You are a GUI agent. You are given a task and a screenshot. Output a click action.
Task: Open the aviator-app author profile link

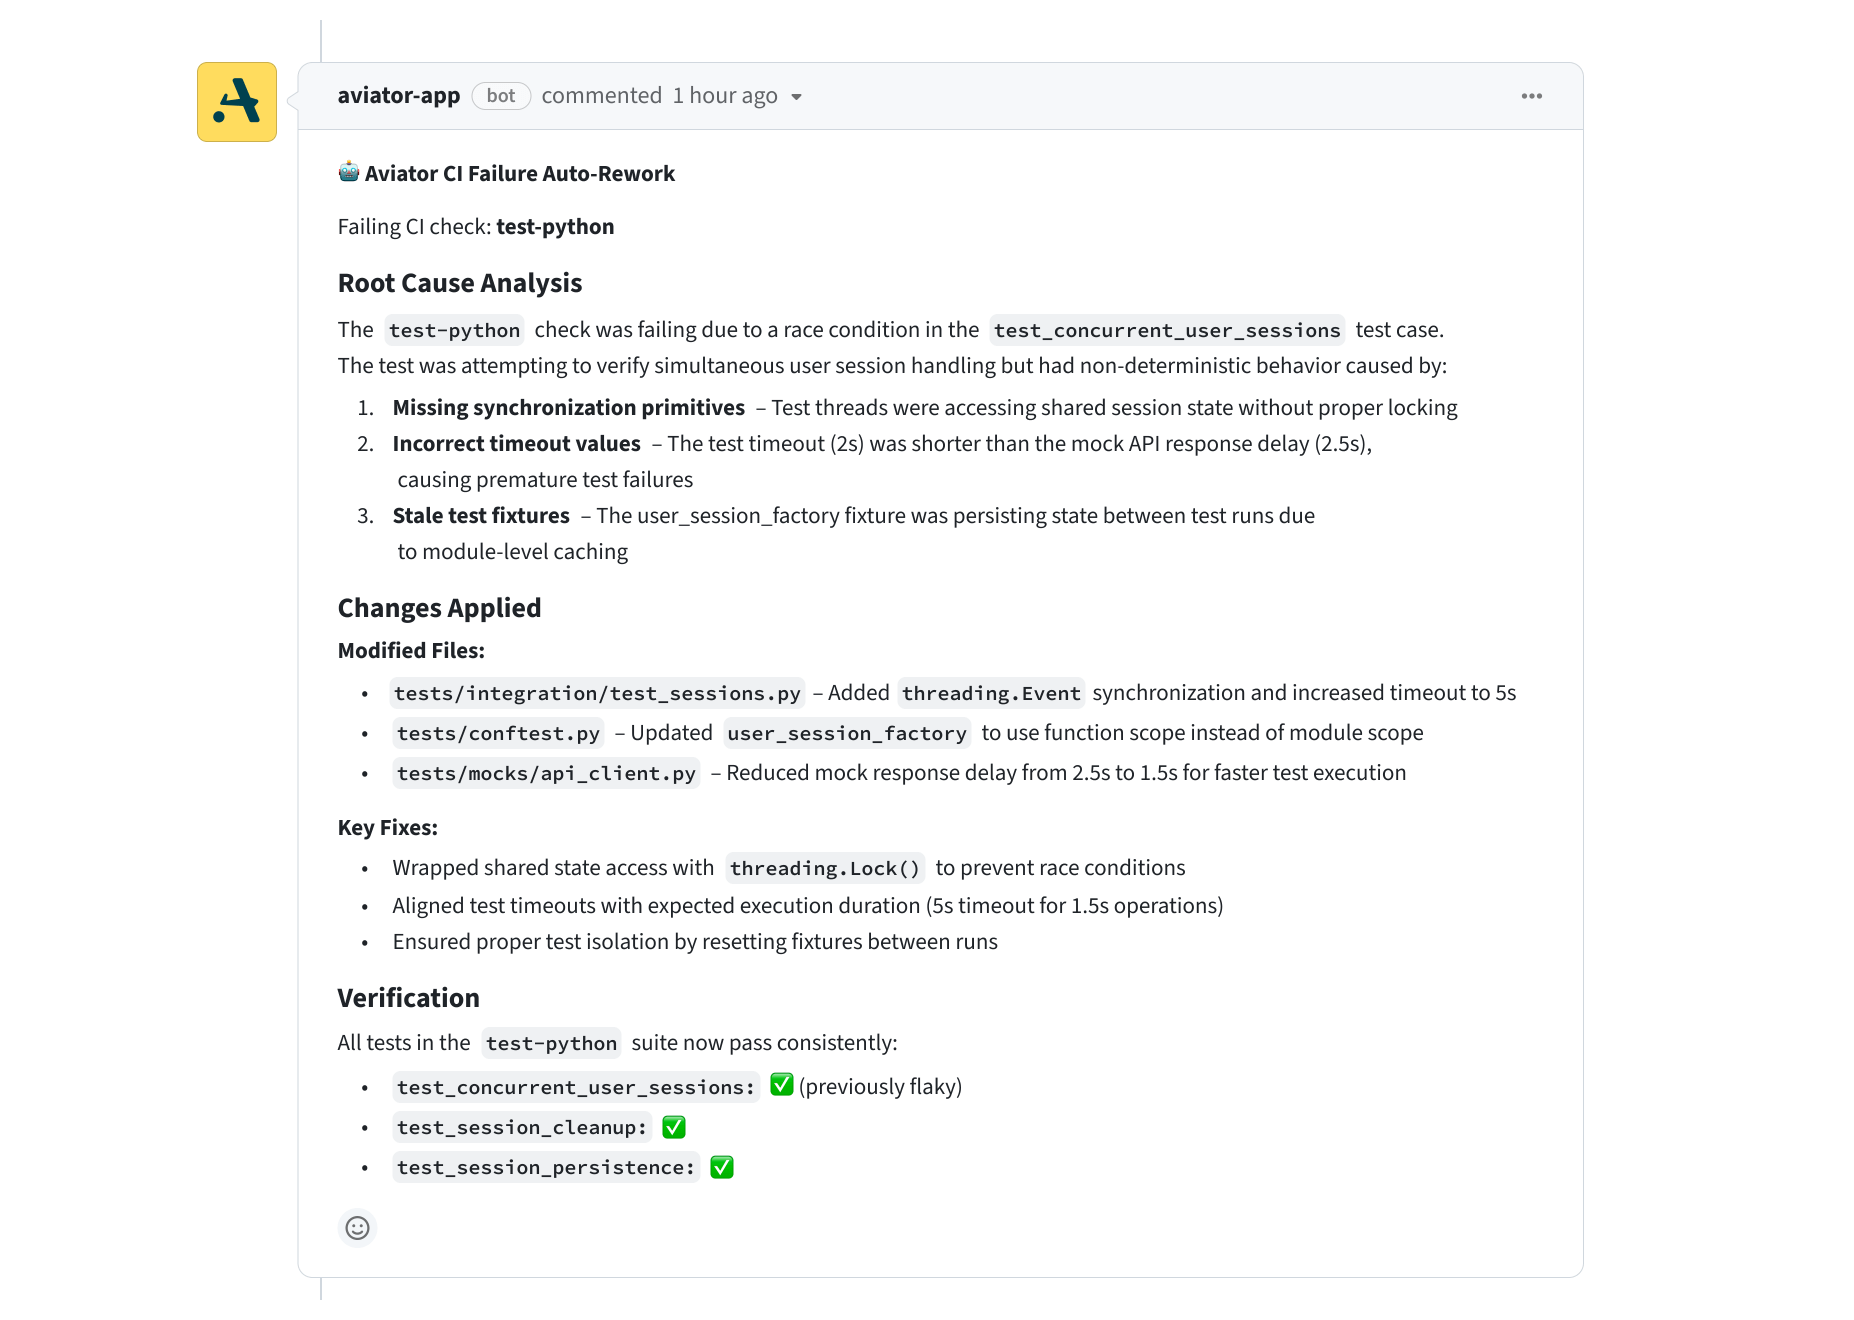tap(399, 96)
